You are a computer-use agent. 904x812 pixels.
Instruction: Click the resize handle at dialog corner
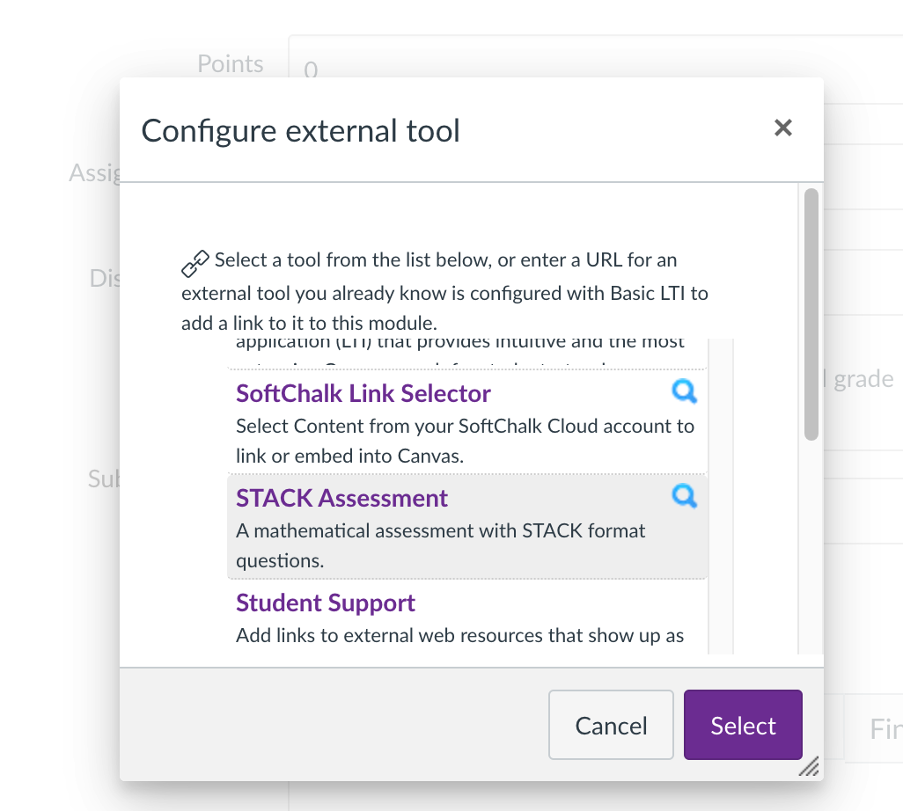coord(809,766)
